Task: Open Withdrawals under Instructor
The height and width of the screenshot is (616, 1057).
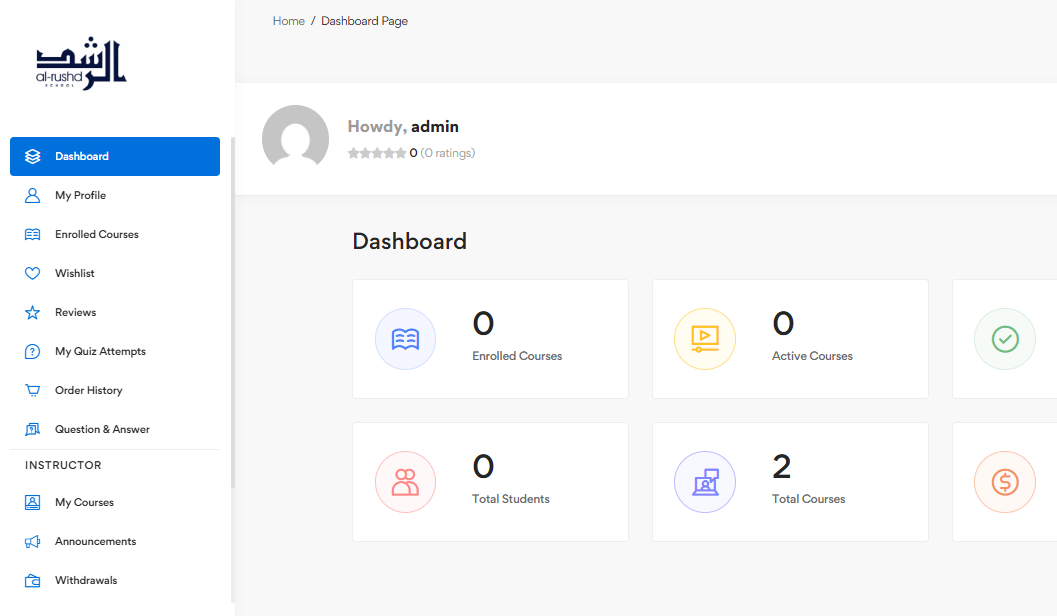Action: (115, 581)
